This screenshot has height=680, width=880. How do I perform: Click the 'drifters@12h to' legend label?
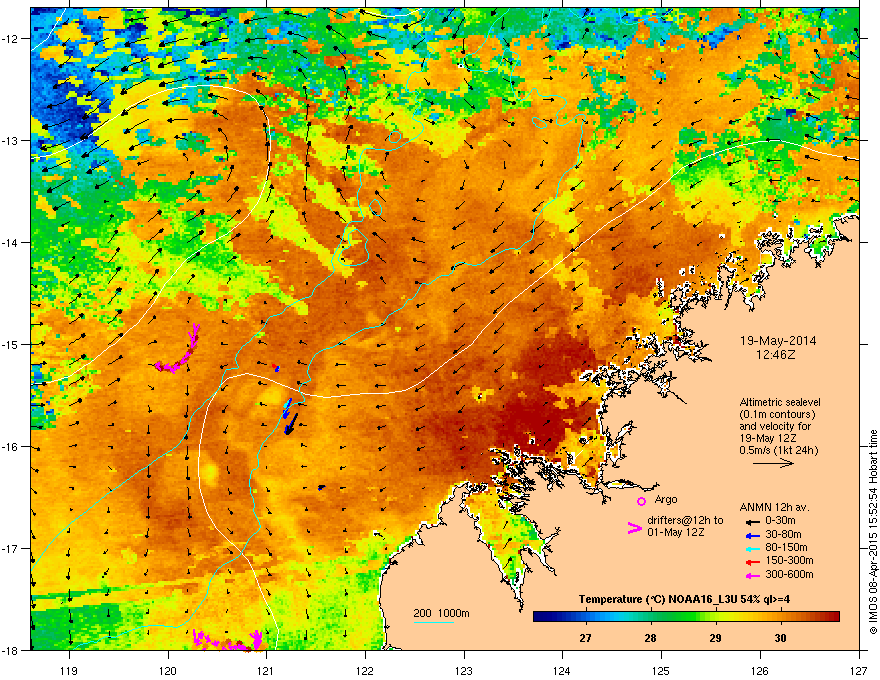click(x=685, y=520)
